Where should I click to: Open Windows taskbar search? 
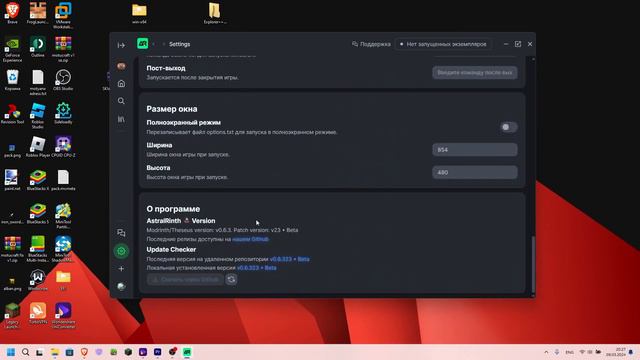25,352
